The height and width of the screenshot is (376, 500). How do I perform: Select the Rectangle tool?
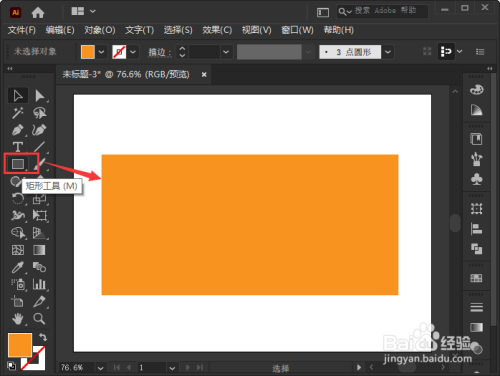pyautogui.click(x=18, y=164)
